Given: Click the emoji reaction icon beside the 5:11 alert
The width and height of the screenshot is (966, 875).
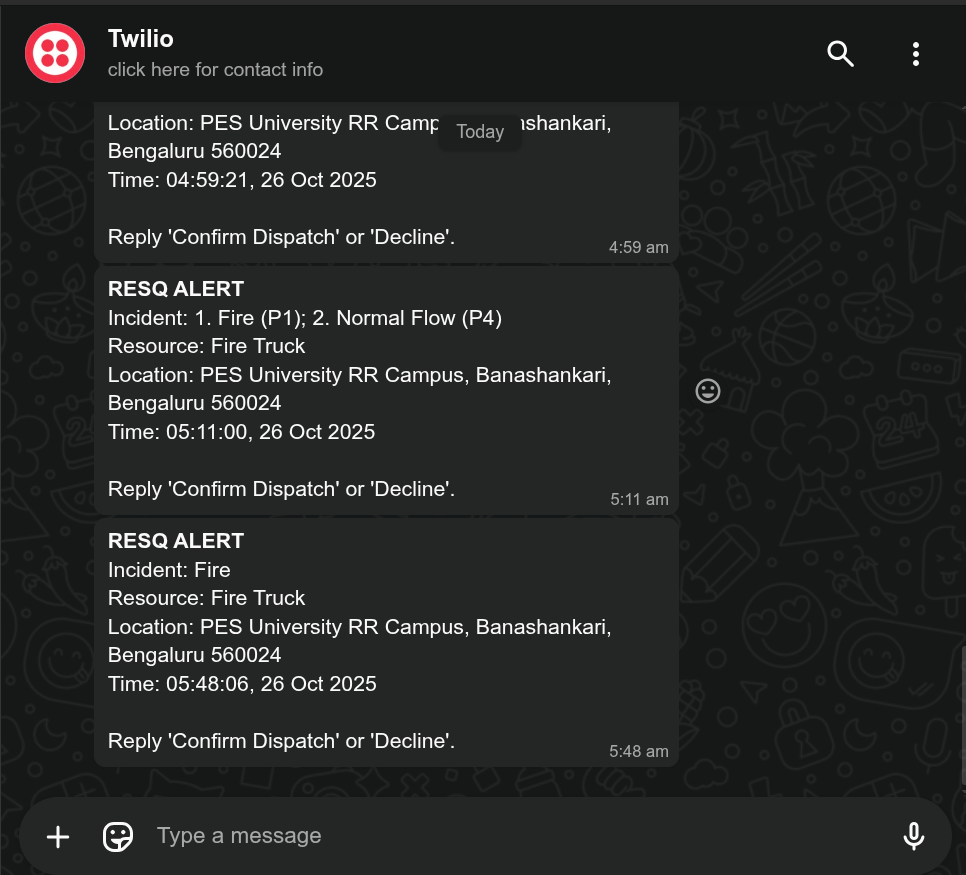Looking at the screenshot, I should (707, 390).
